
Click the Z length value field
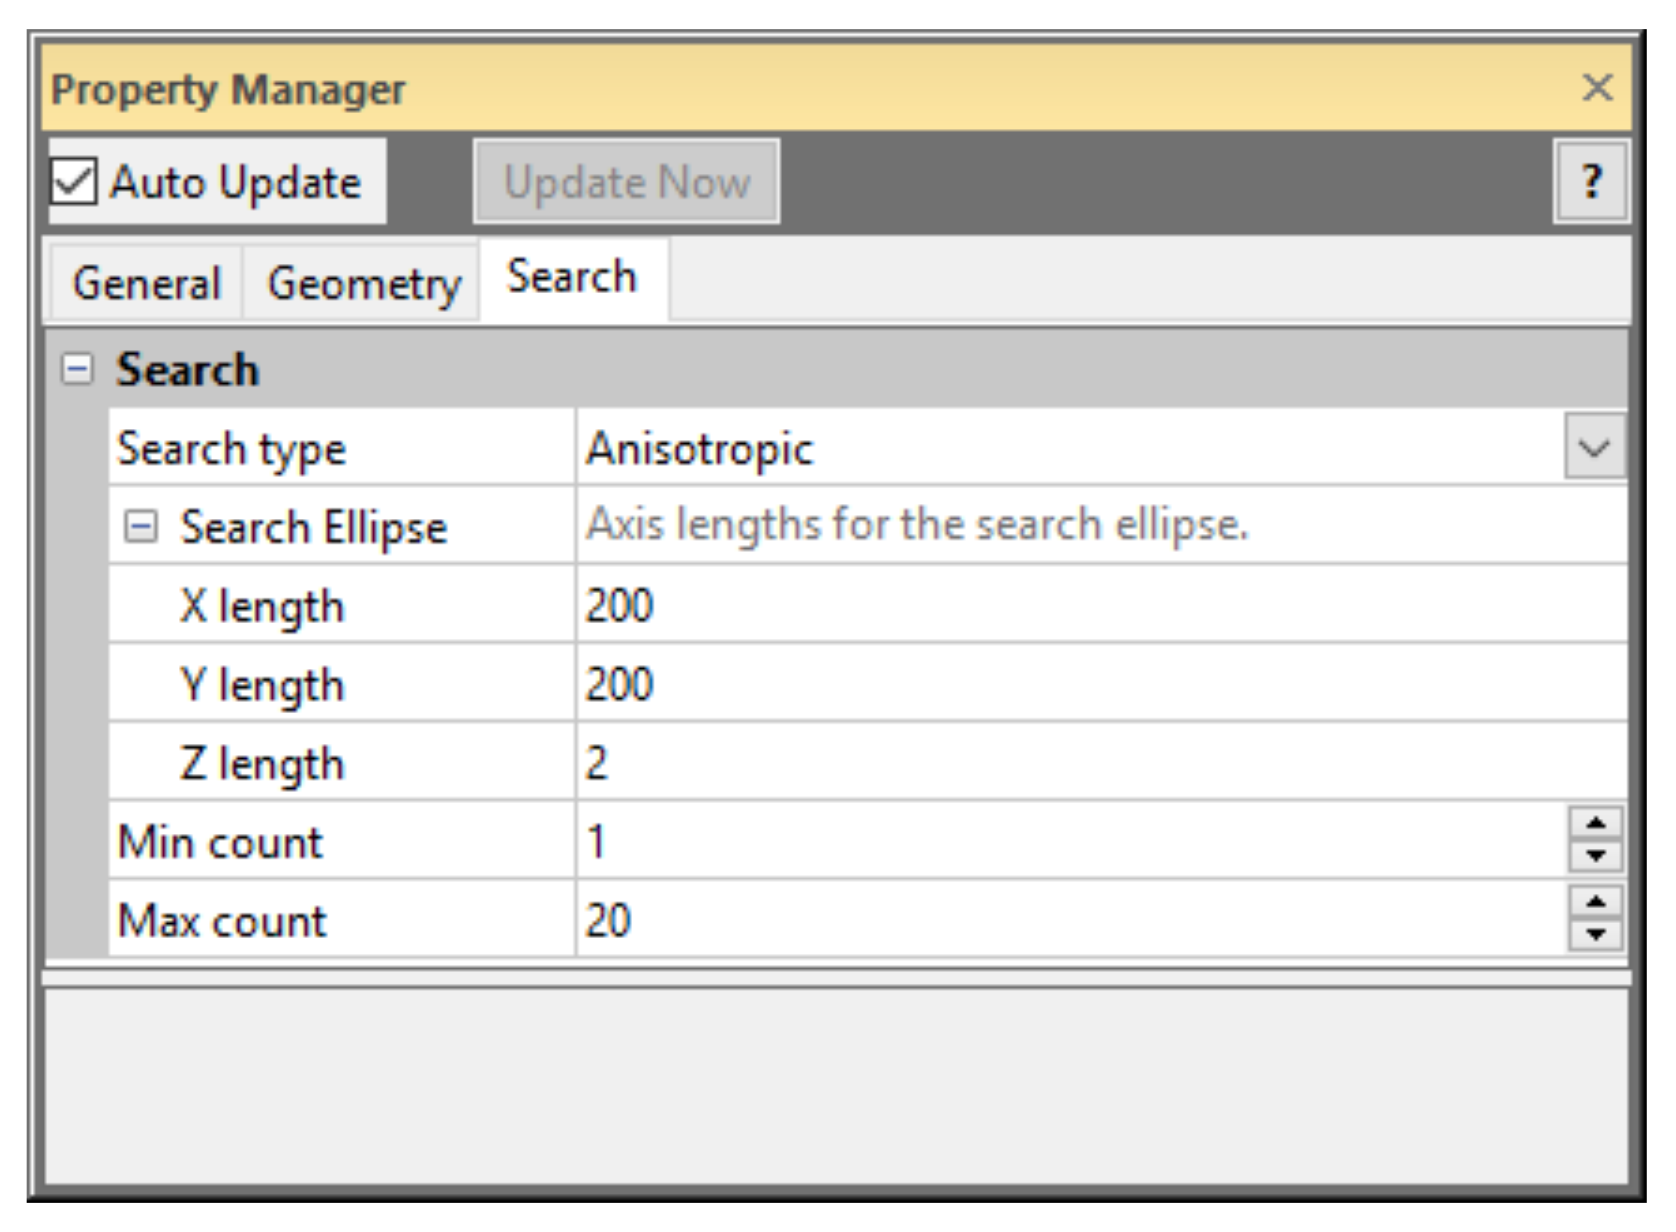[x=1000, y=763]
